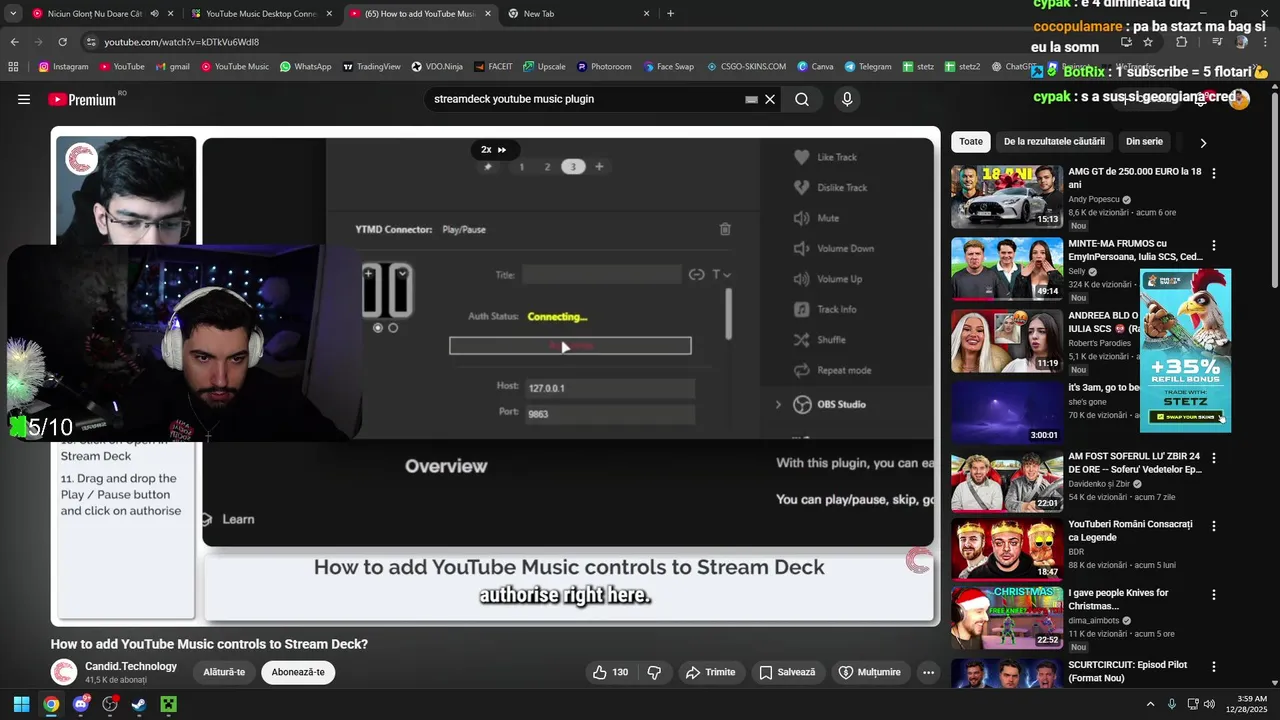Open Telegram bookmark
The height and width of the screenshot is (720, 1280).
pos(867,66)
